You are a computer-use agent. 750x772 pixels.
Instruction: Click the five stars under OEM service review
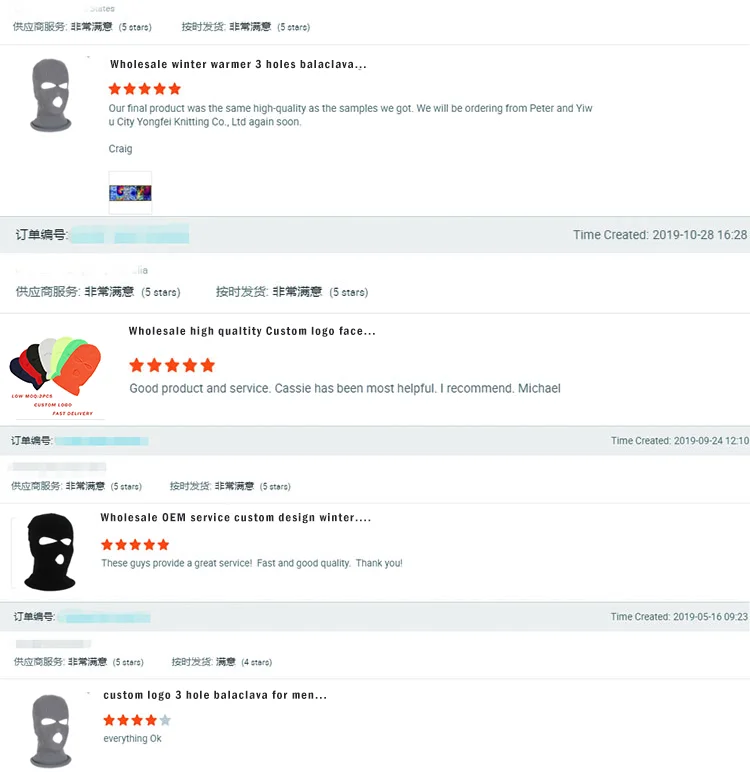coord(135,545)
